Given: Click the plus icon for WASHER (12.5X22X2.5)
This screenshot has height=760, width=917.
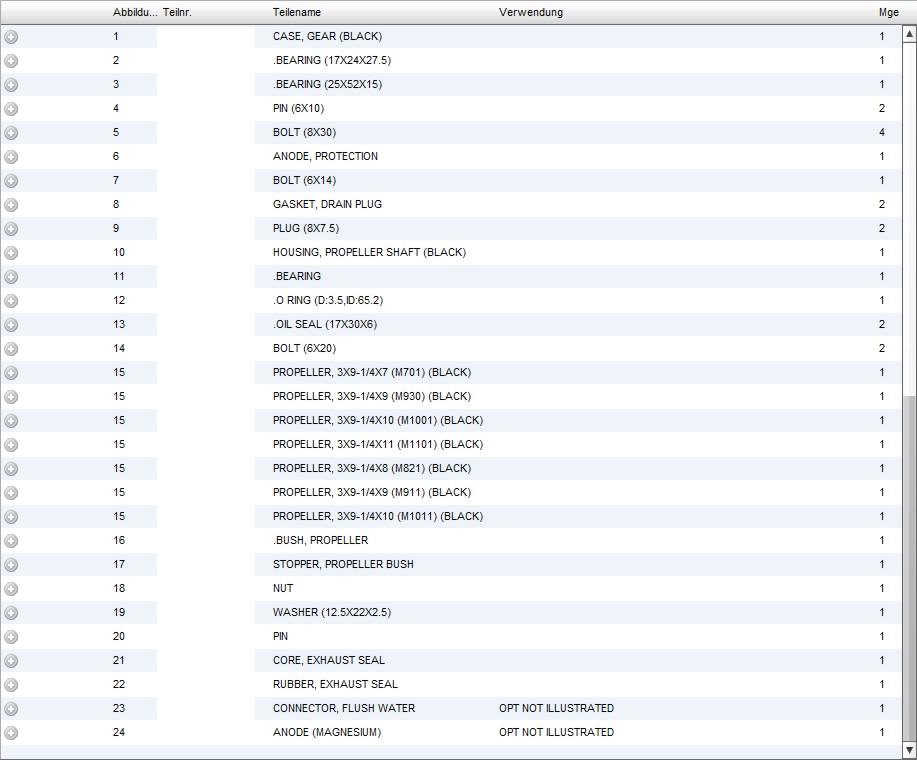Looking at the screenshot, I should click(11, 613).
